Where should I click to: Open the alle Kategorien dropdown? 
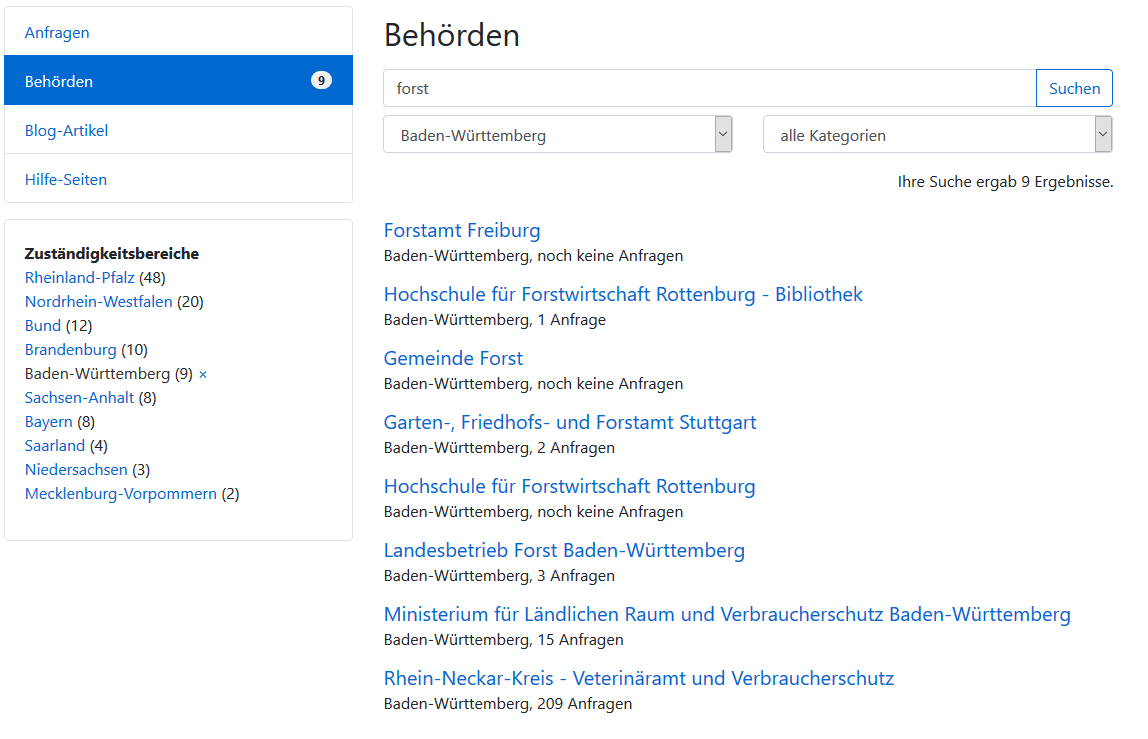coord(937,135)
